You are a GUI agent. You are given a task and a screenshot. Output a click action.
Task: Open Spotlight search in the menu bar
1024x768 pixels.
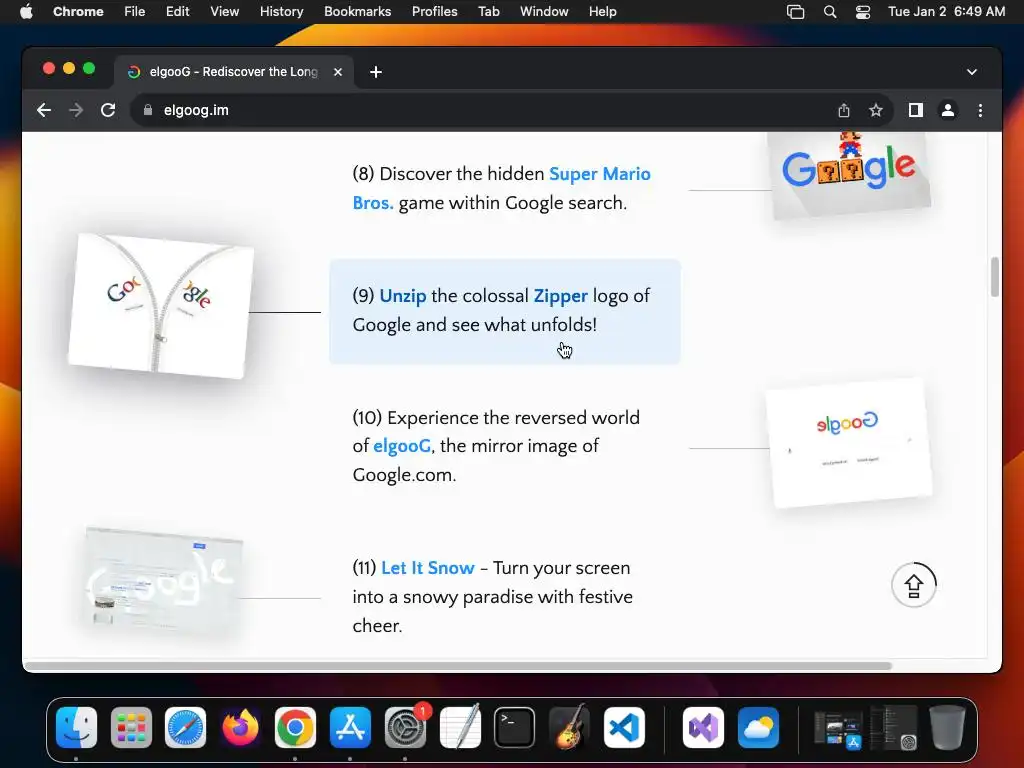[830, 12]
